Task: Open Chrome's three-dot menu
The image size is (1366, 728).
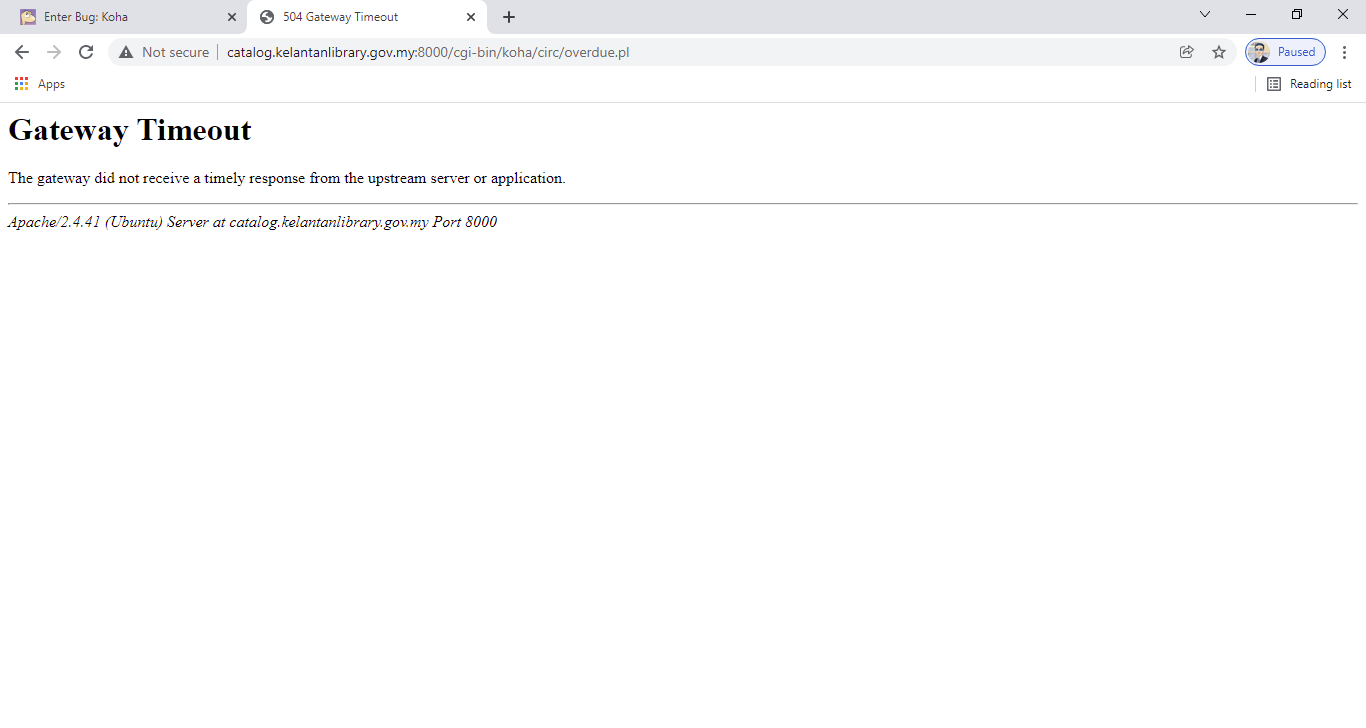Action: (x=1344, y=52)
